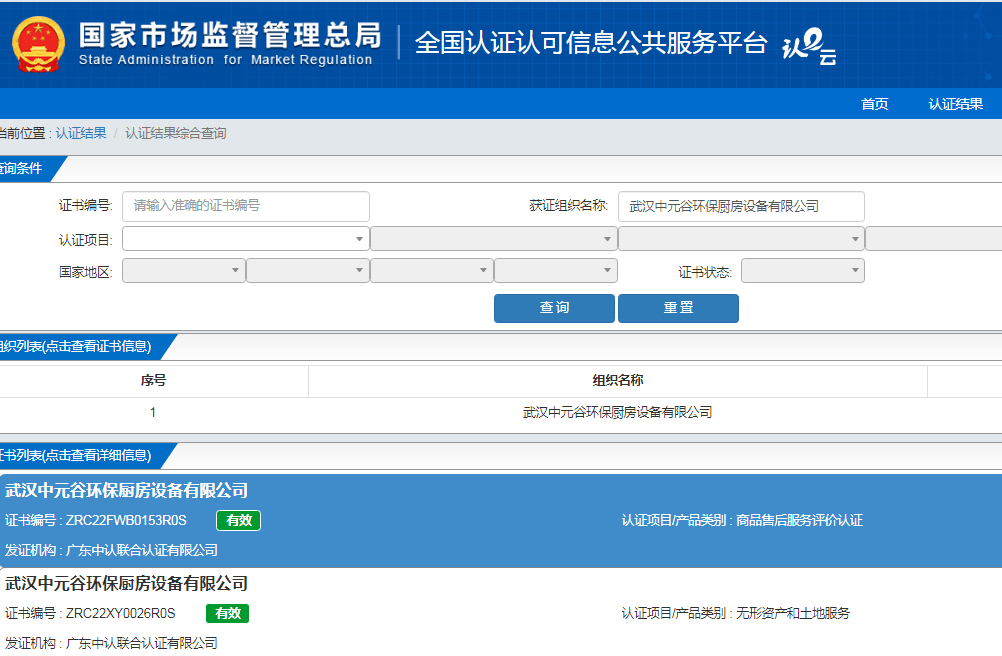The height and width of the screenshot is (656, 1002).
Task: Select organization row 武汉中元谷环保厨房设备有限公司 in table
Action: 617,413
